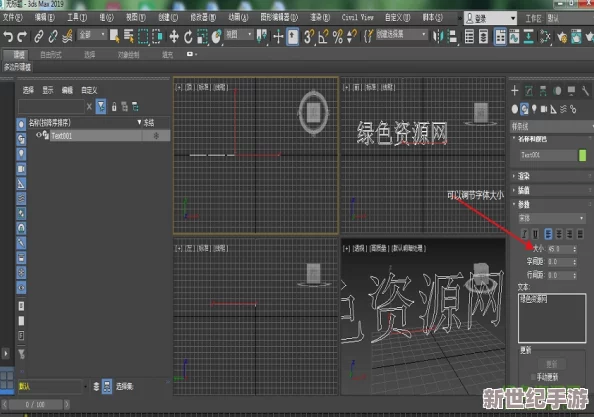Activate the Select and Rotate tool
This screenshot has width=594, height=417.
click(188, 37)
